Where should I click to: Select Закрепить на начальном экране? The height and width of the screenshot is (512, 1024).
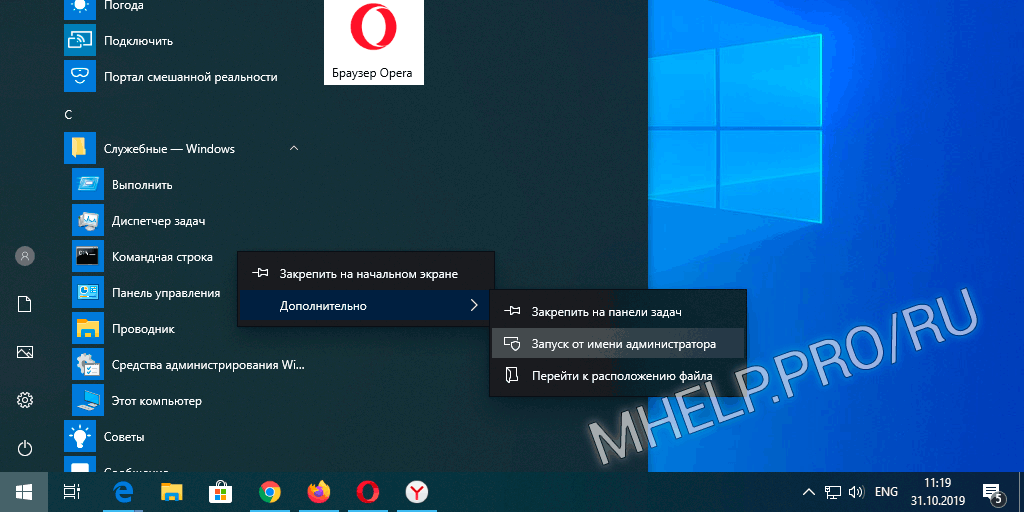(366, 274)
